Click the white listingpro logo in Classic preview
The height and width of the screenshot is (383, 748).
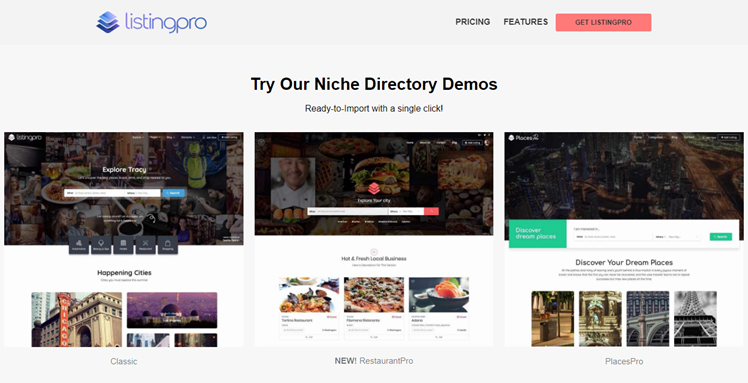coord(25,137)
